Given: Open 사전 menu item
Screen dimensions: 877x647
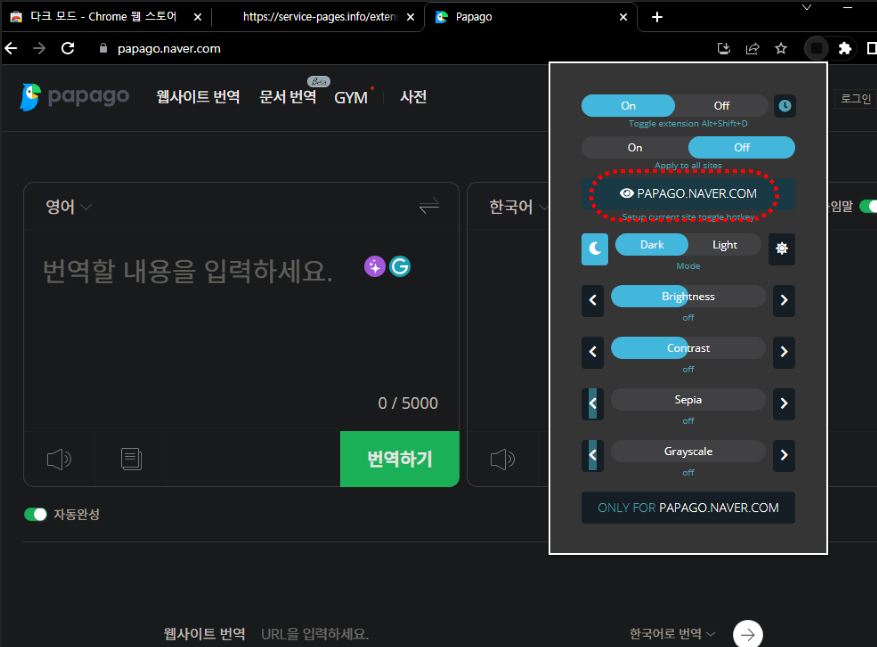Looking at the screenshot, I should [x=413, y=97].
